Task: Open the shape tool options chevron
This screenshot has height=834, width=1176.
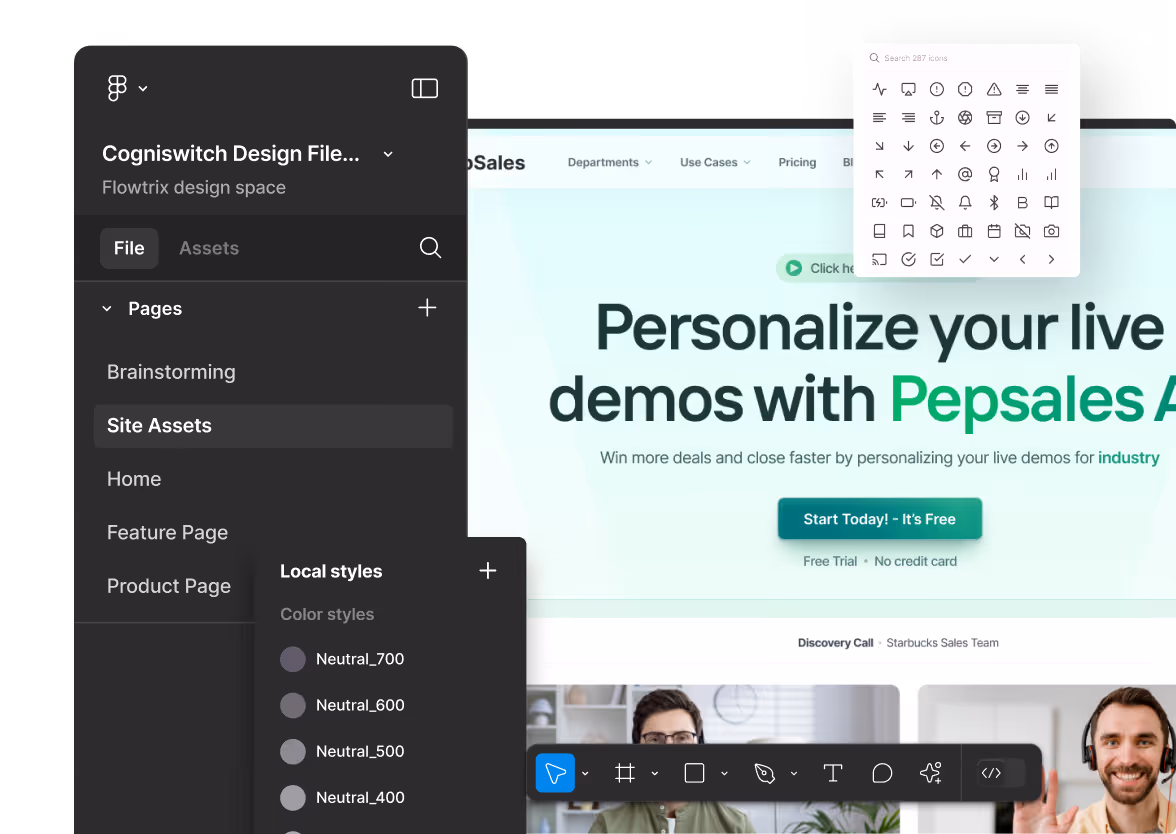Action: click(724, 773)
